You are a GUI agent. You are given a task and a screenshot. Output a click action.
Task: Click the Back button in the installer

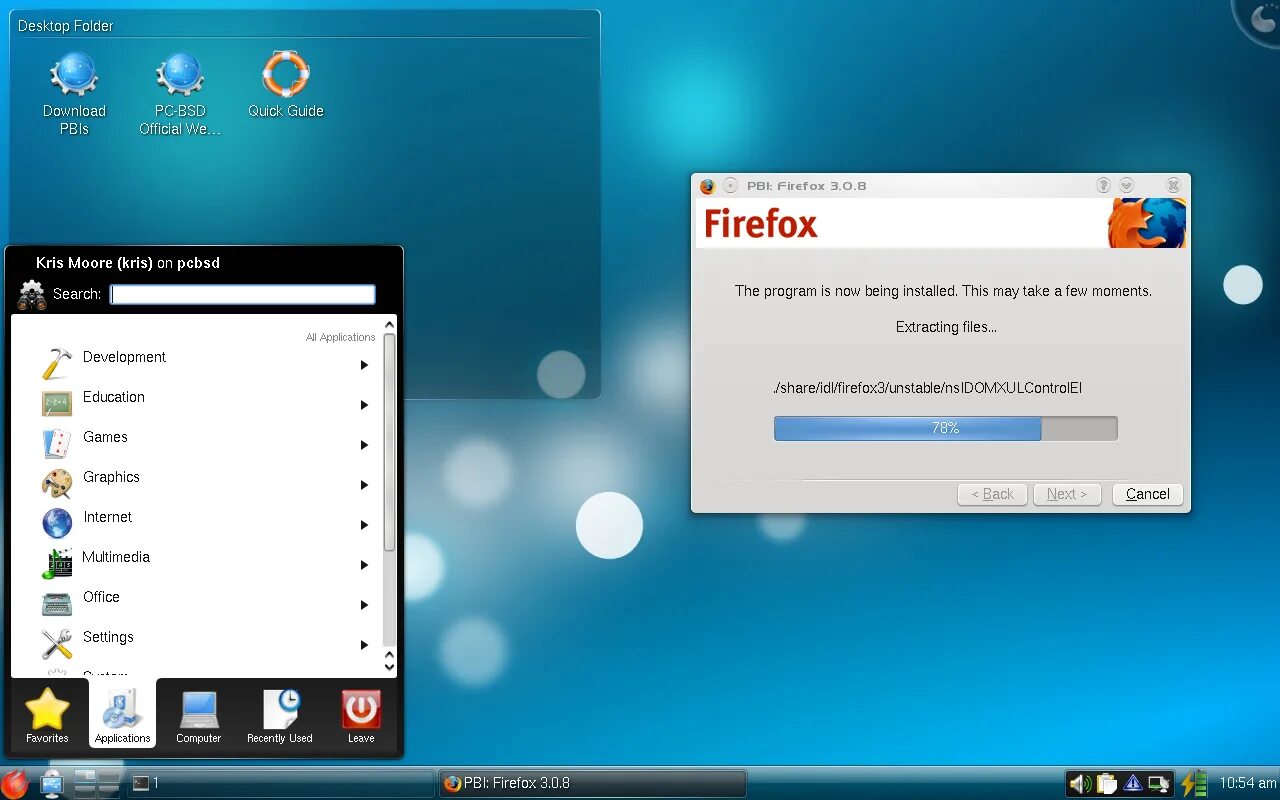coord(993,494)
